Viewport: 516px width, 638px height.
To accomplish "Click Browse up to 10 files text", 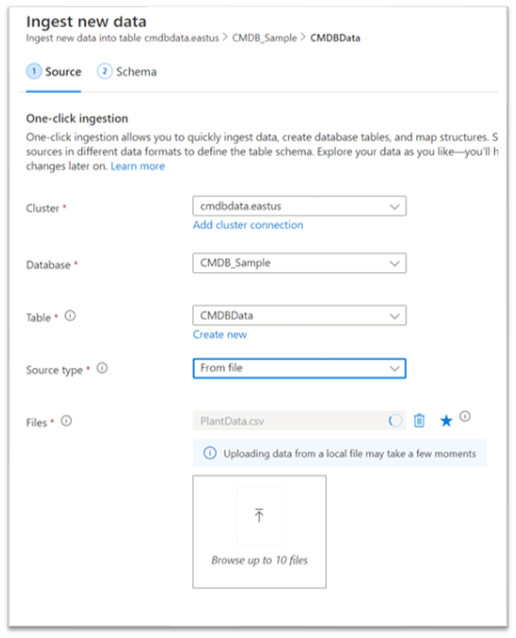I will coord(259,560).
